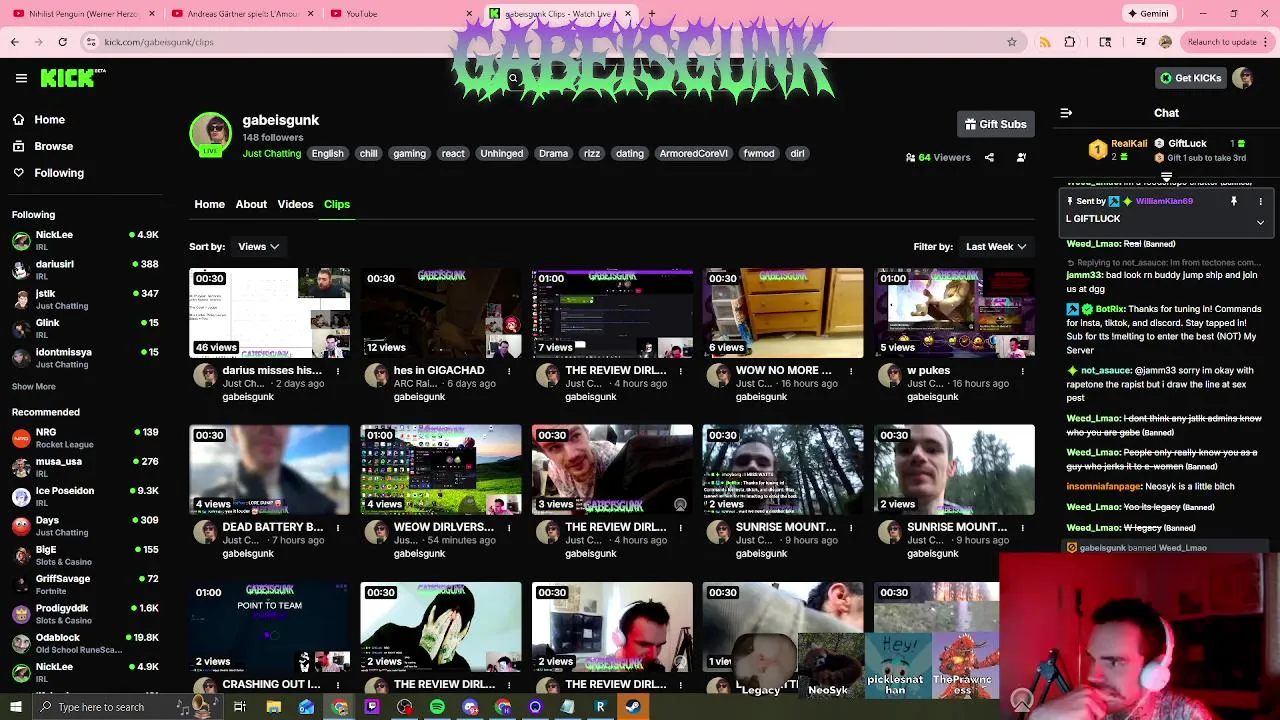1280x720 pixels.
Task: Expand Show more under Following
Action: (34, 386)
